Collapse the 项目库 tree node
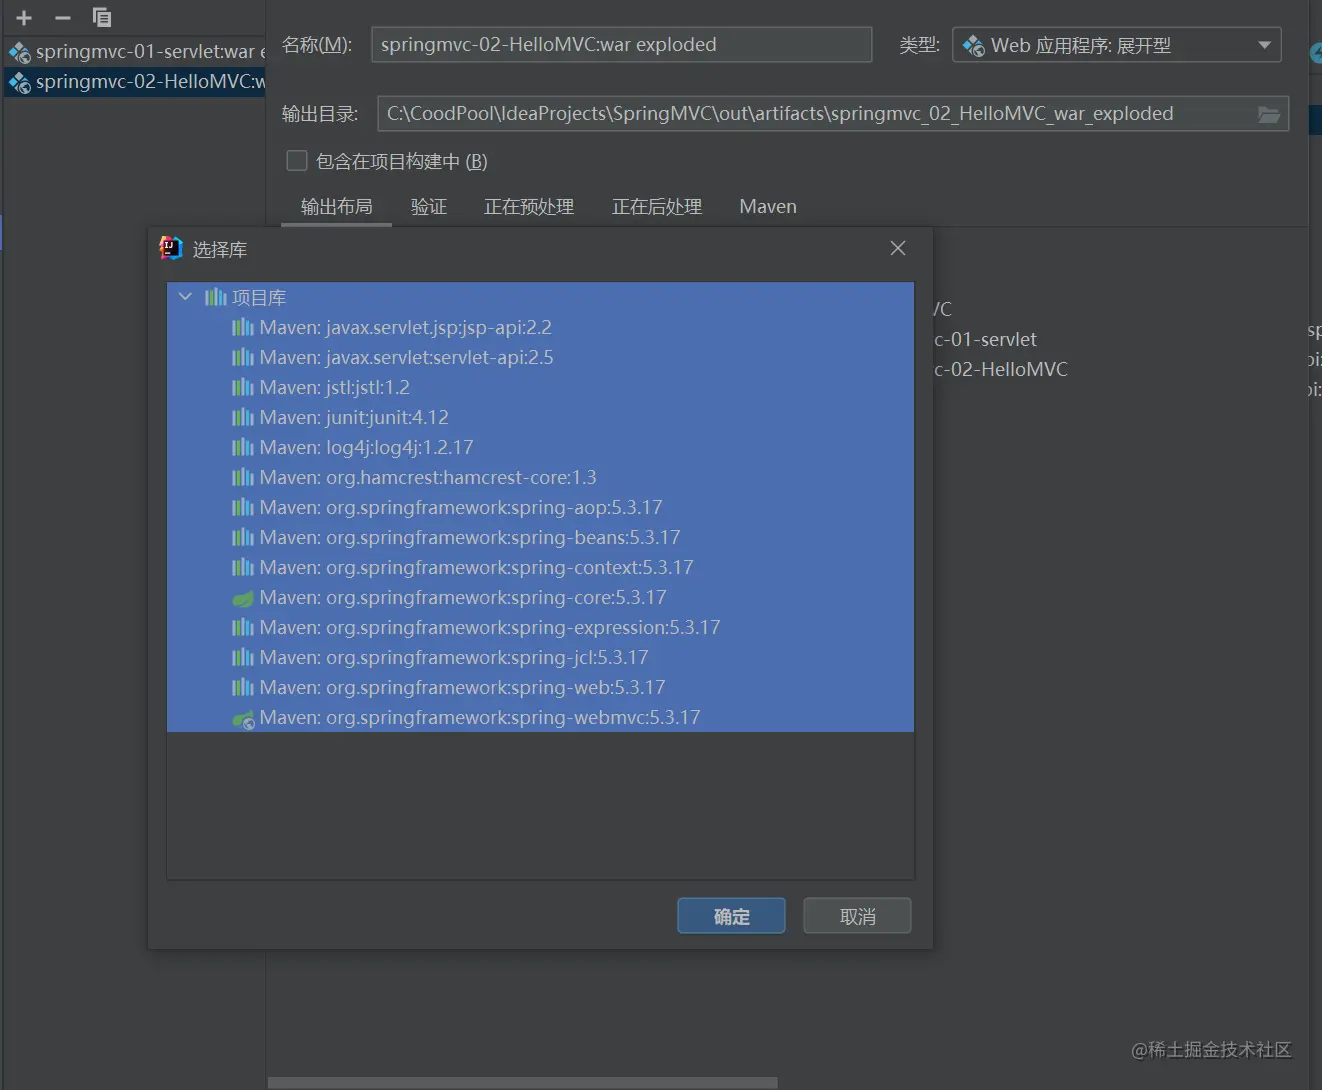This screenshot has height=1090, width=1322. pos(185,297)
